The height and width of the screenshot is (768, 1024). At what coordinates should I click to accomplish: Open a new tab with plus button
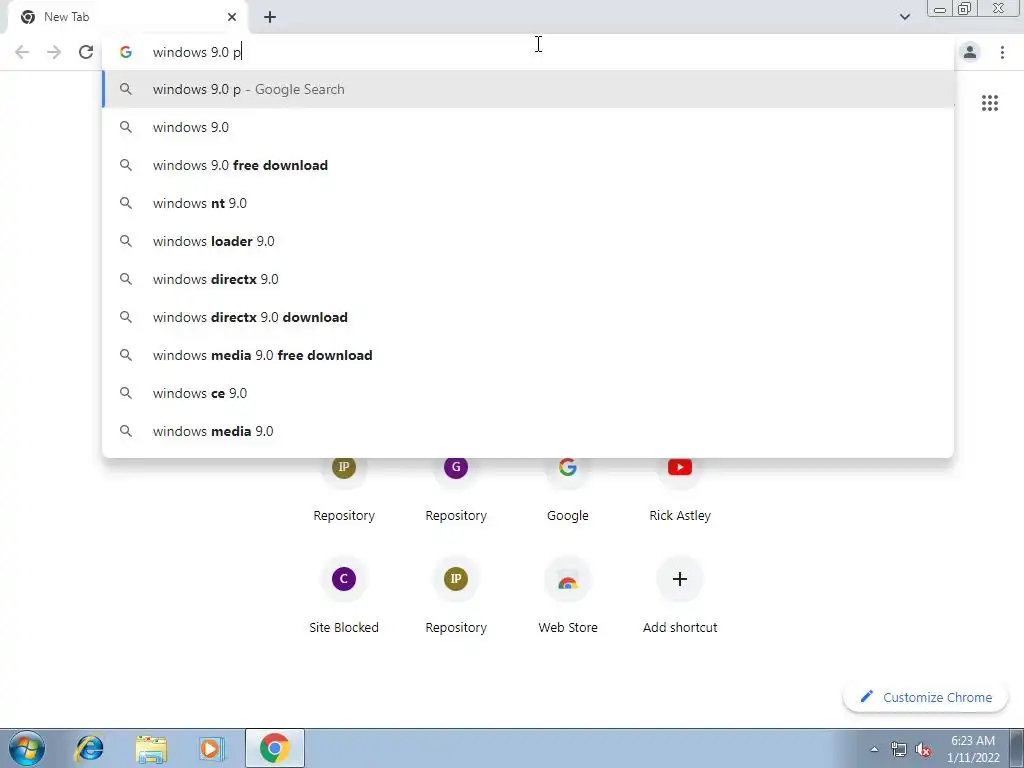click(270, 17)
